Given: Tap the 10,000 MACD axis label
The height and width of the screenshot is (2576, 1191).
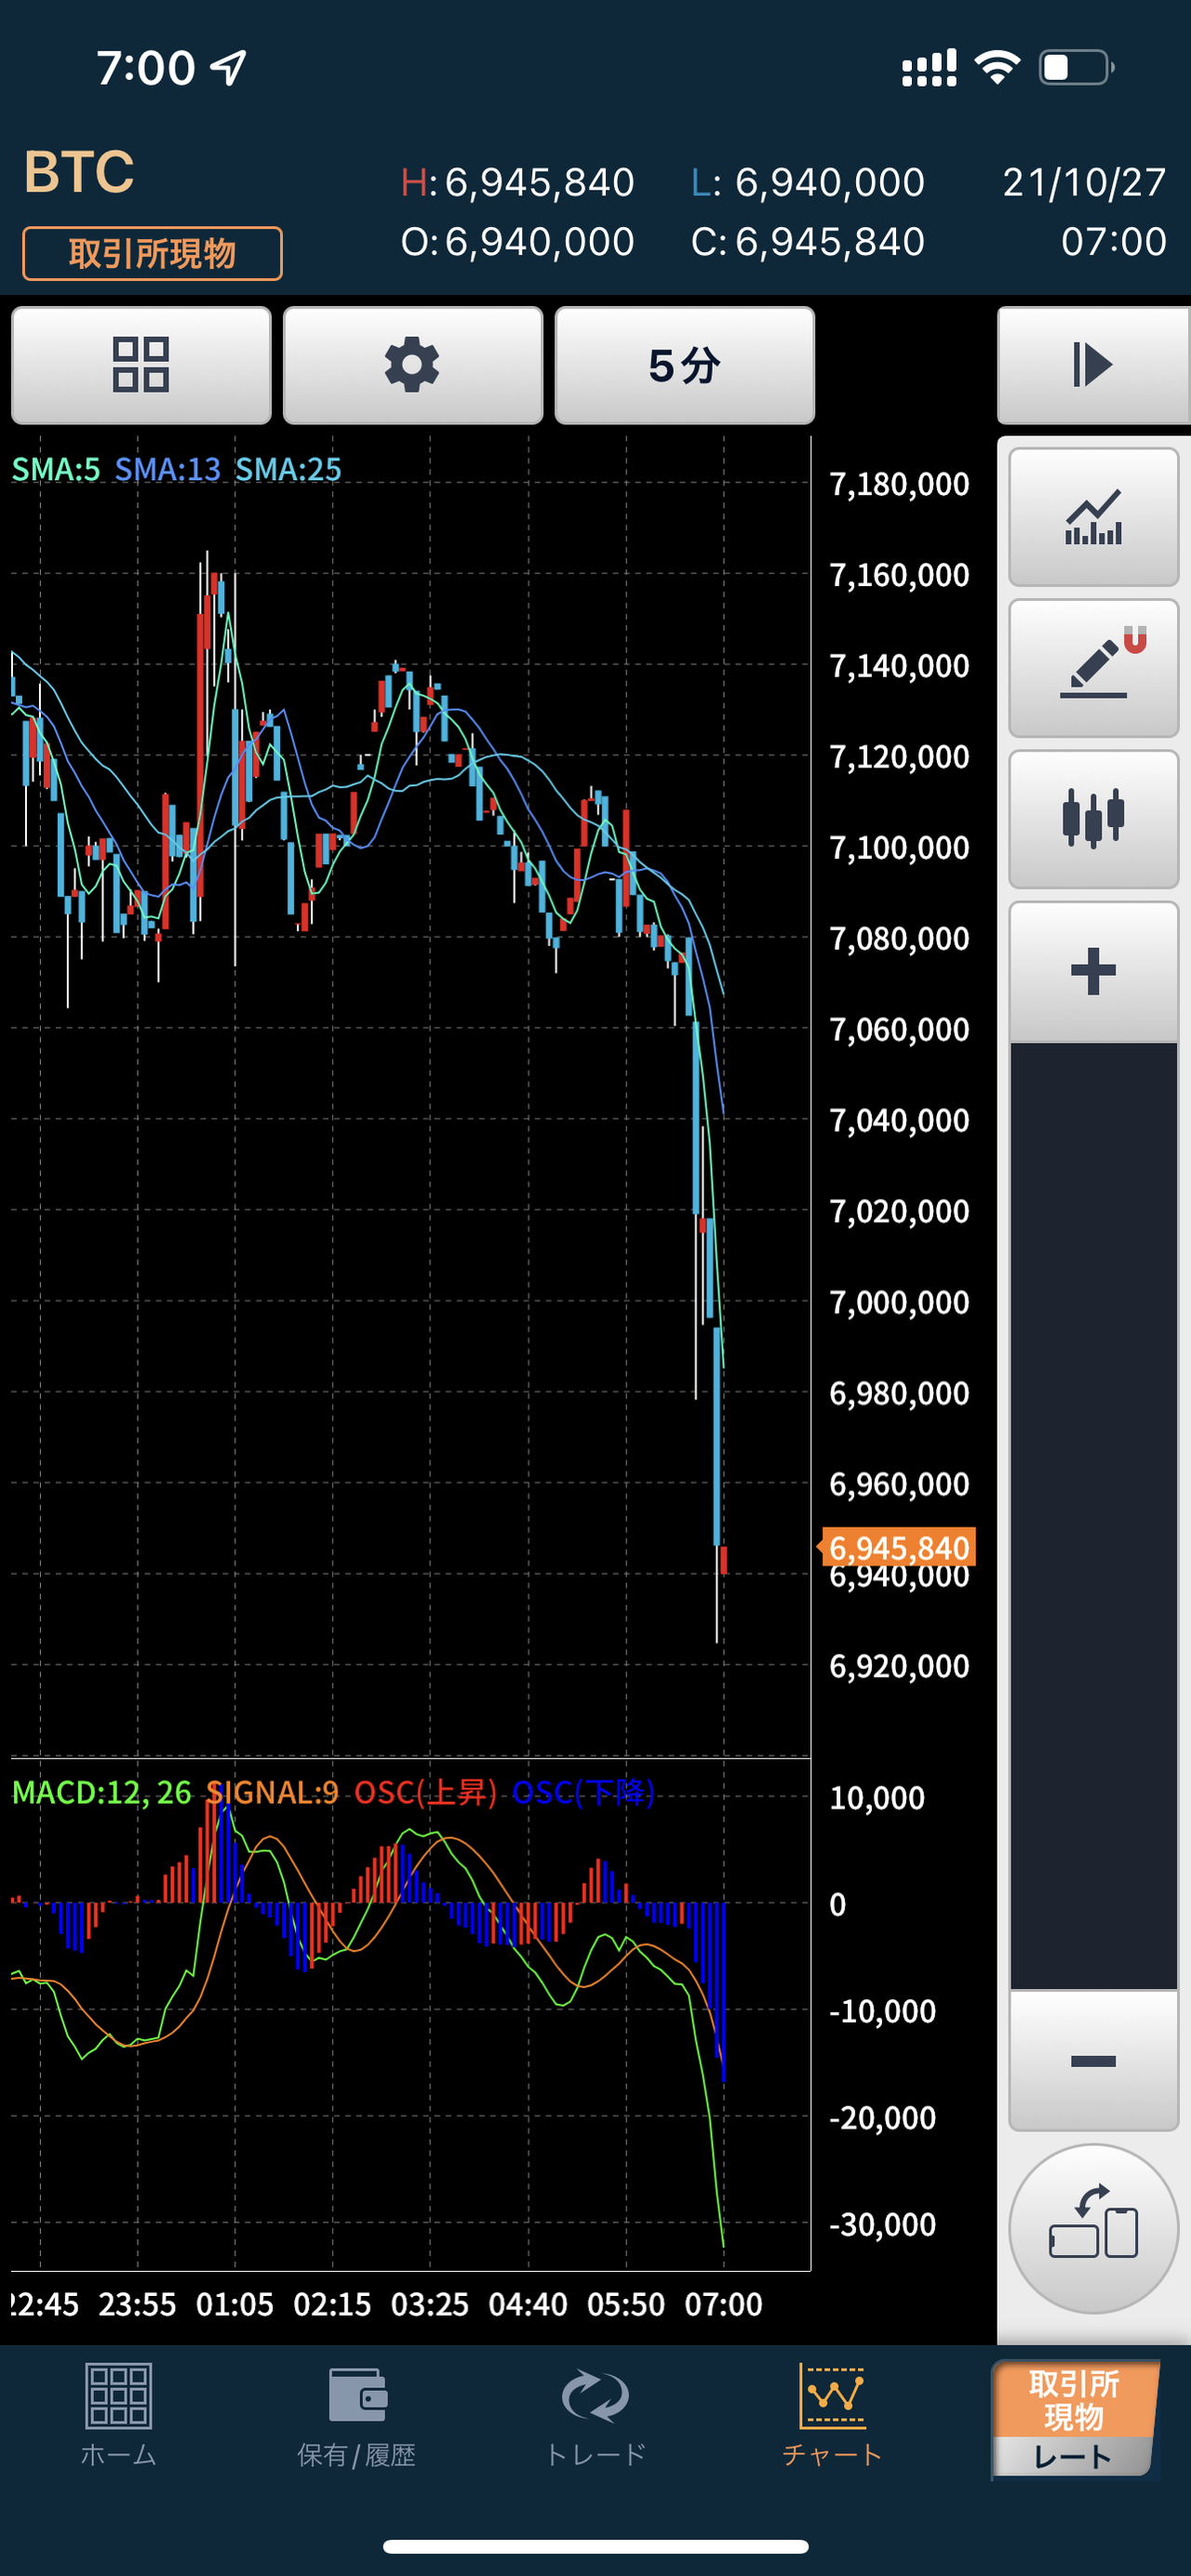Looking at the screenshot, I should point(877,1797).
